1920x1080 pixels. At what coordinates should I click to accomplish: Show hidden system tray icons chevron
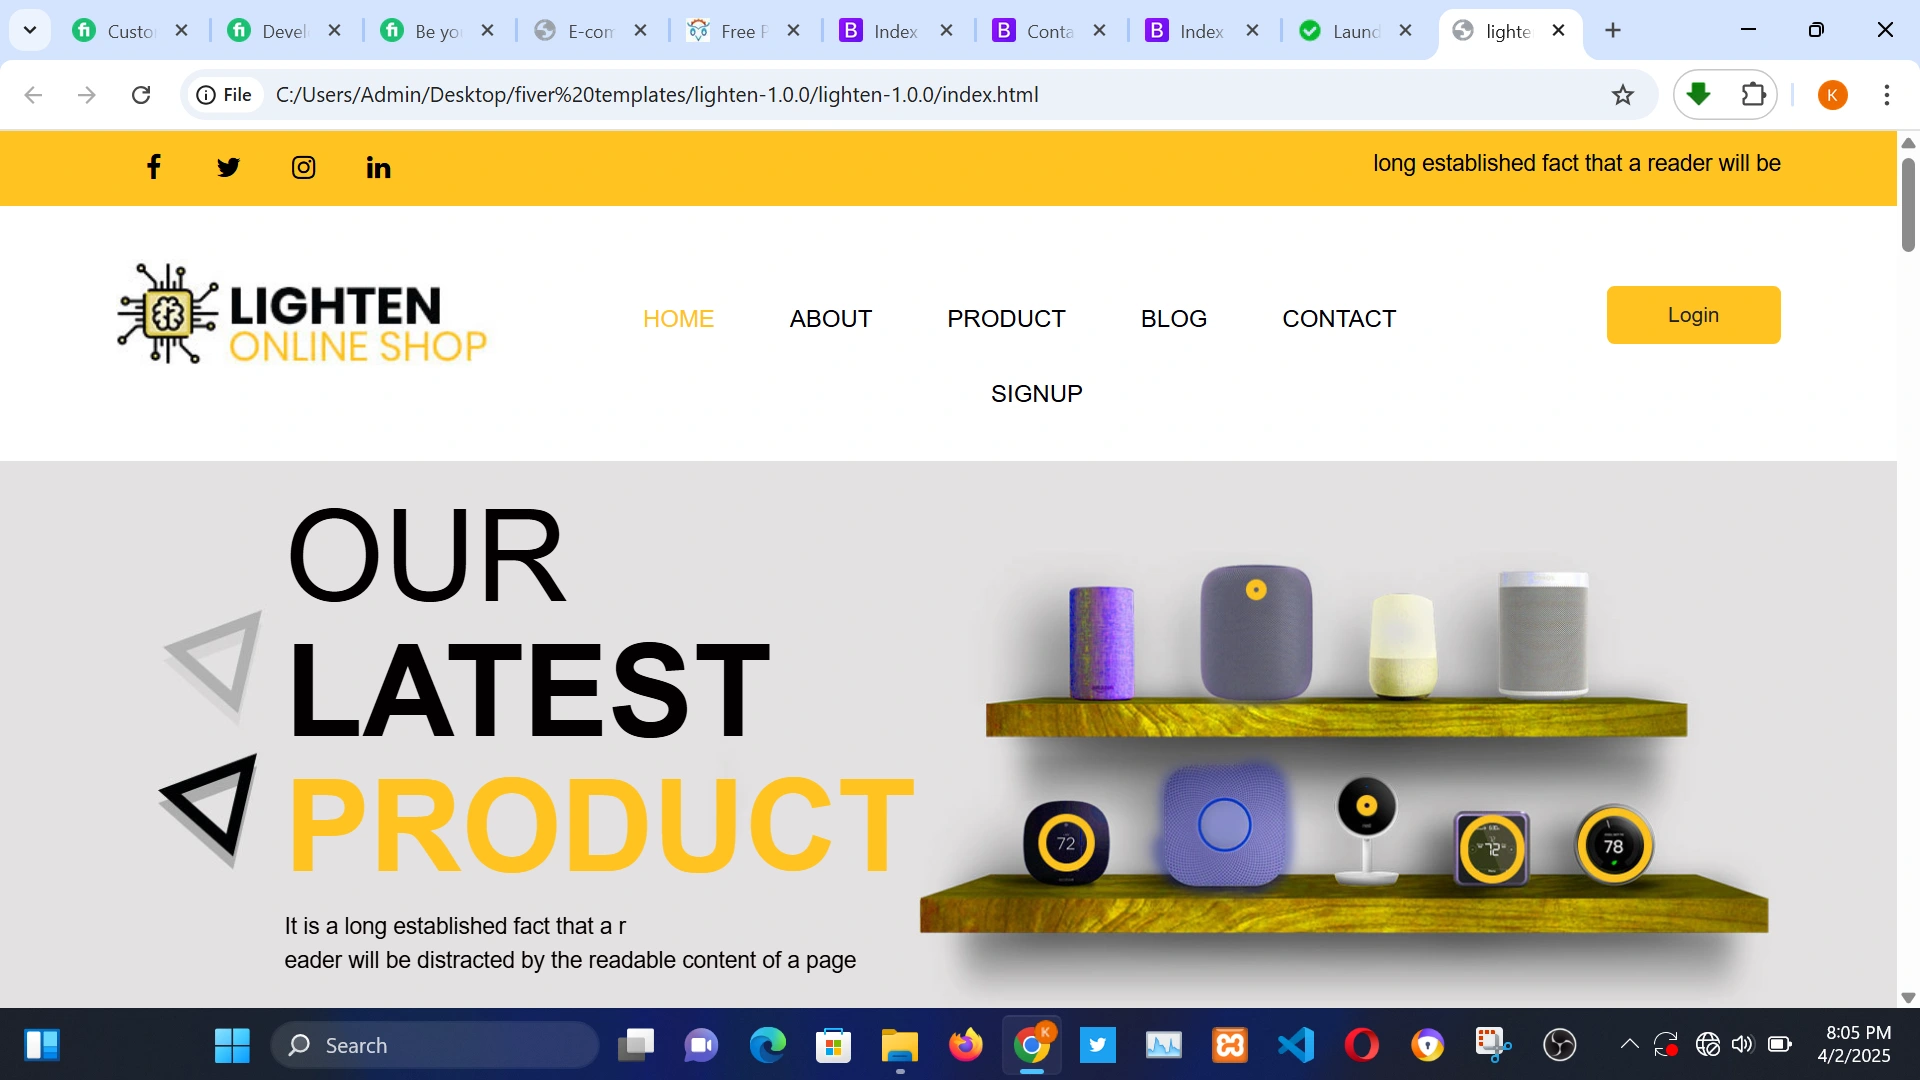click(1629, 1045)
